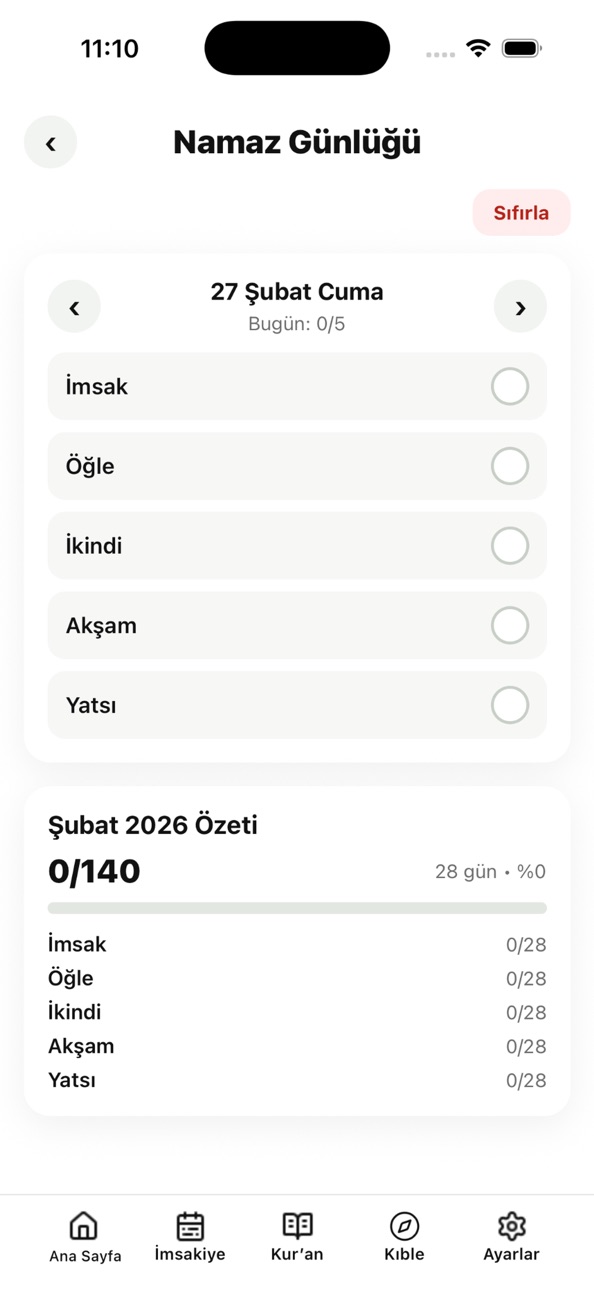Viewport: 594px width, 1290px height.
Task: Tap the back arrow beside Namaz Günlüğü
Action: [x=50, y=142]
